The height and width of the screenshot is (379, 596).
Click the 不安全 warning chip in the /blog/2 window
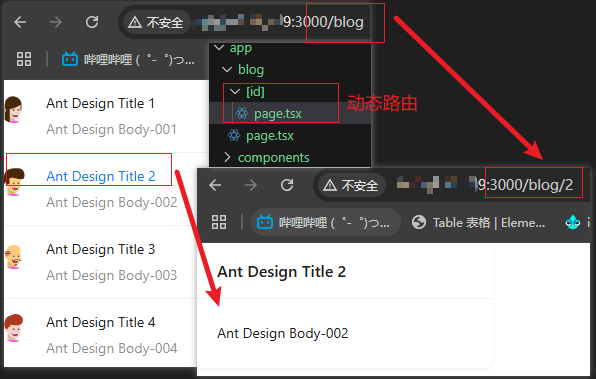point(351,186)
